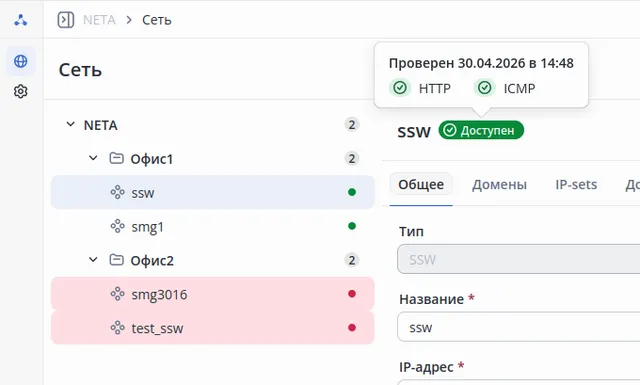Screen dimensions: 640x385
Task: Switch to the Общее tab
Action: point(421,185)
